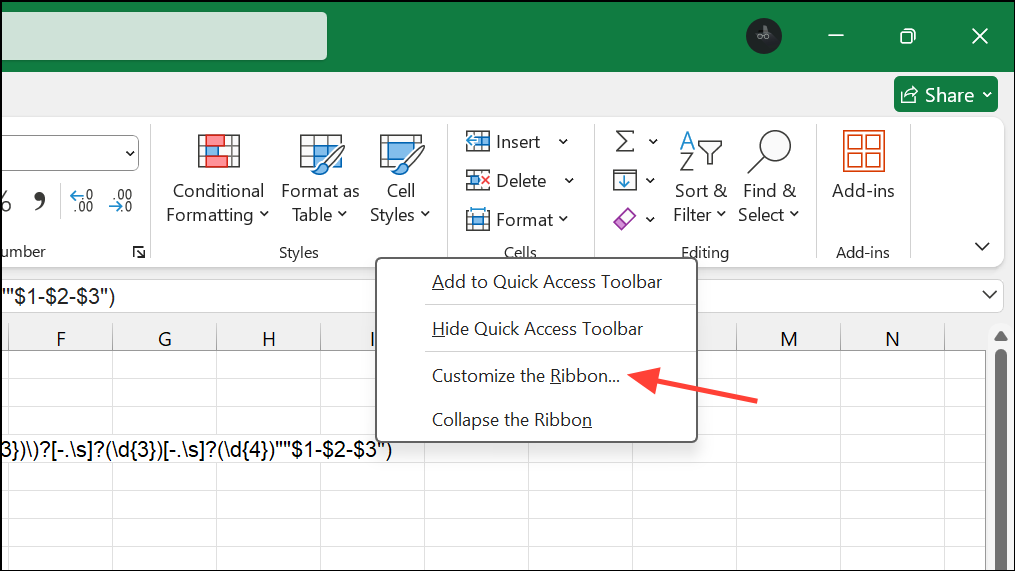Click the Increase Decimal icon
This screenshot has width=1015, height=571.
coord(81,201)
